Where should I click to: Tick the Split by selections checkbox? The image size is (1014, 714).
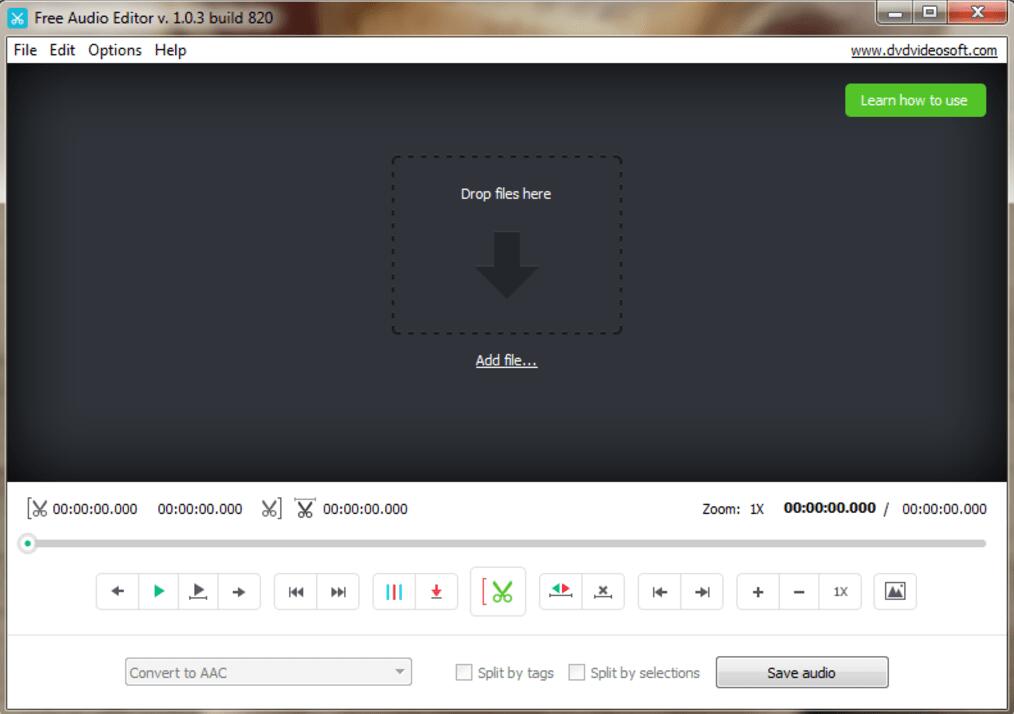577,673
